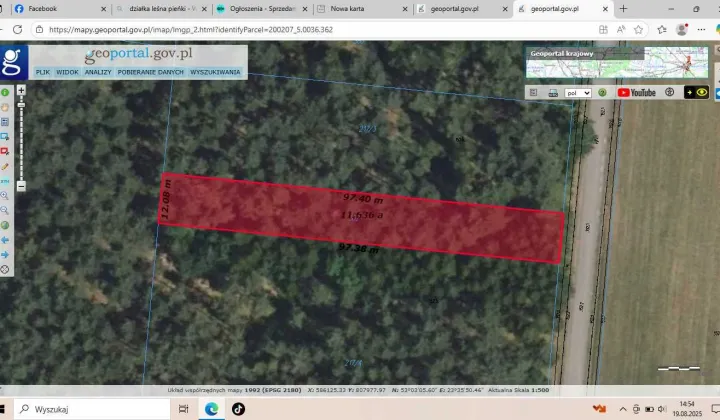Viewport: 720px width, 420px height.
Task: Click the green help question mark icon
Action: point(602,93)
